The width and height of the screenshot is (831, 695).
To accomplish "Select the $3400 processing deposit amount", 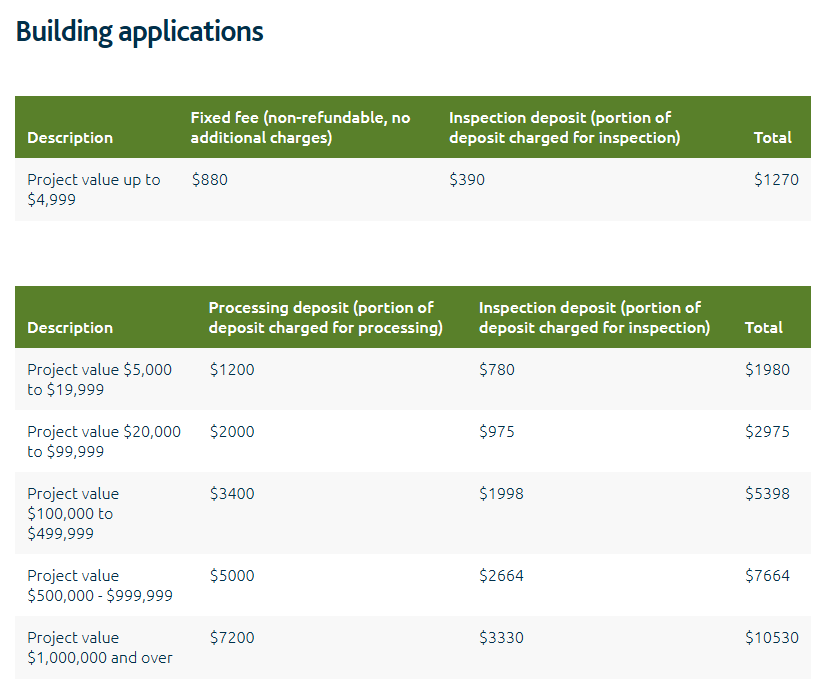I will [232, 494].
